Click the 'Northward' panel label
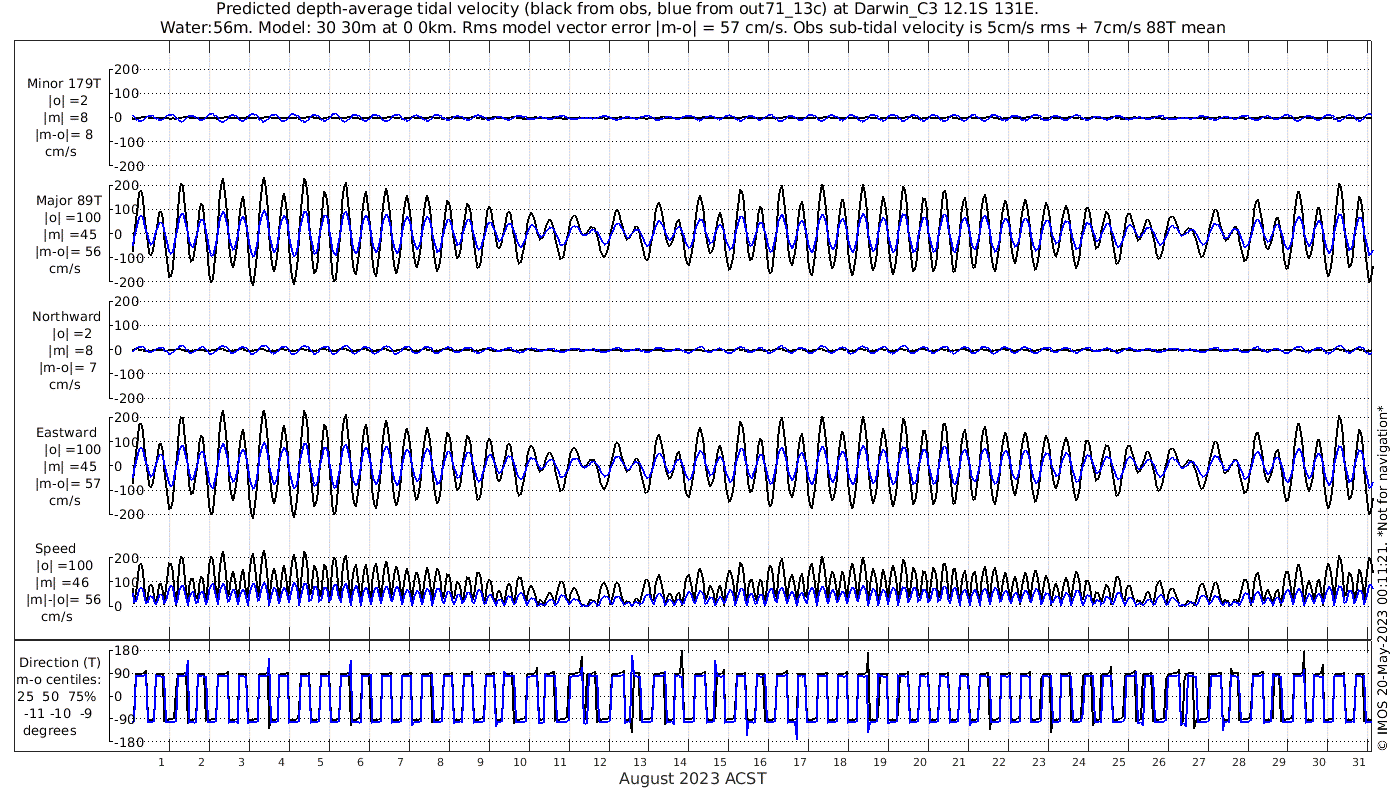 [x=66, y=317]
